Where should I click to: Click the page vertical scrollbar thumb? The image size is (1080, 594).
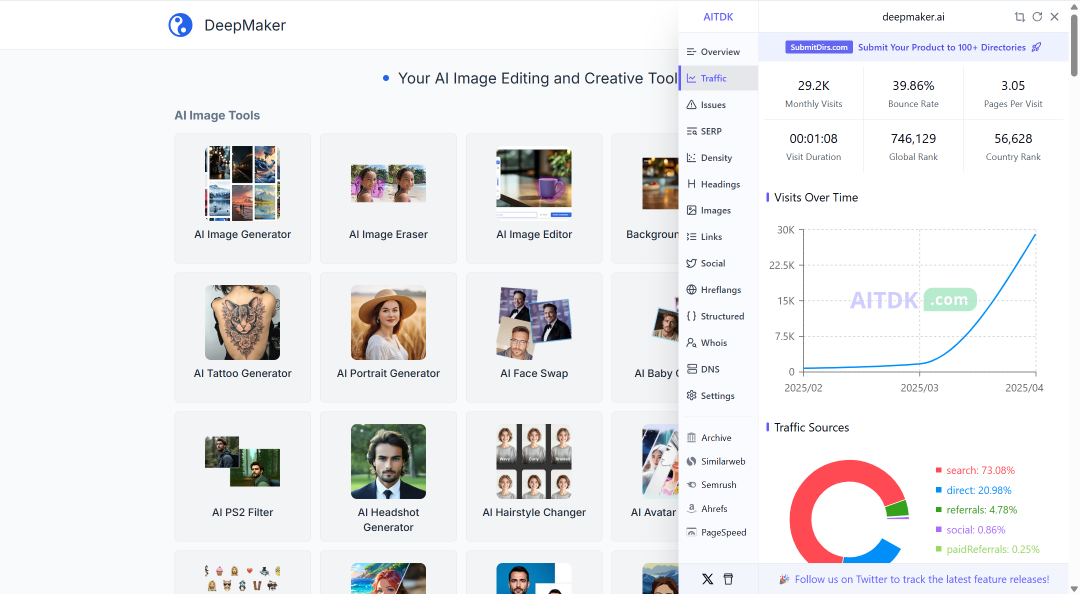[1074, 43]
